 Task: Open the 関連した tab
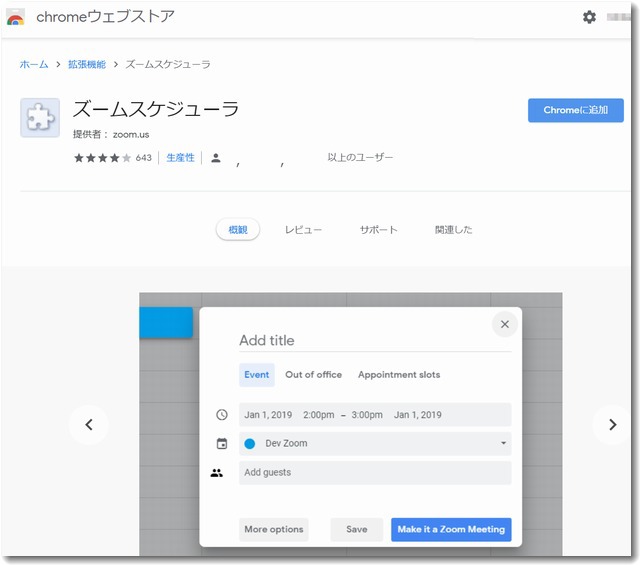[453, 230]
